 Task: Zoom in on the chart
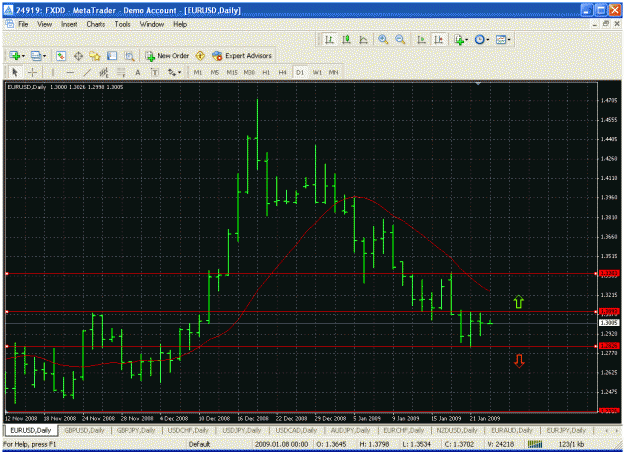[383, 39]
